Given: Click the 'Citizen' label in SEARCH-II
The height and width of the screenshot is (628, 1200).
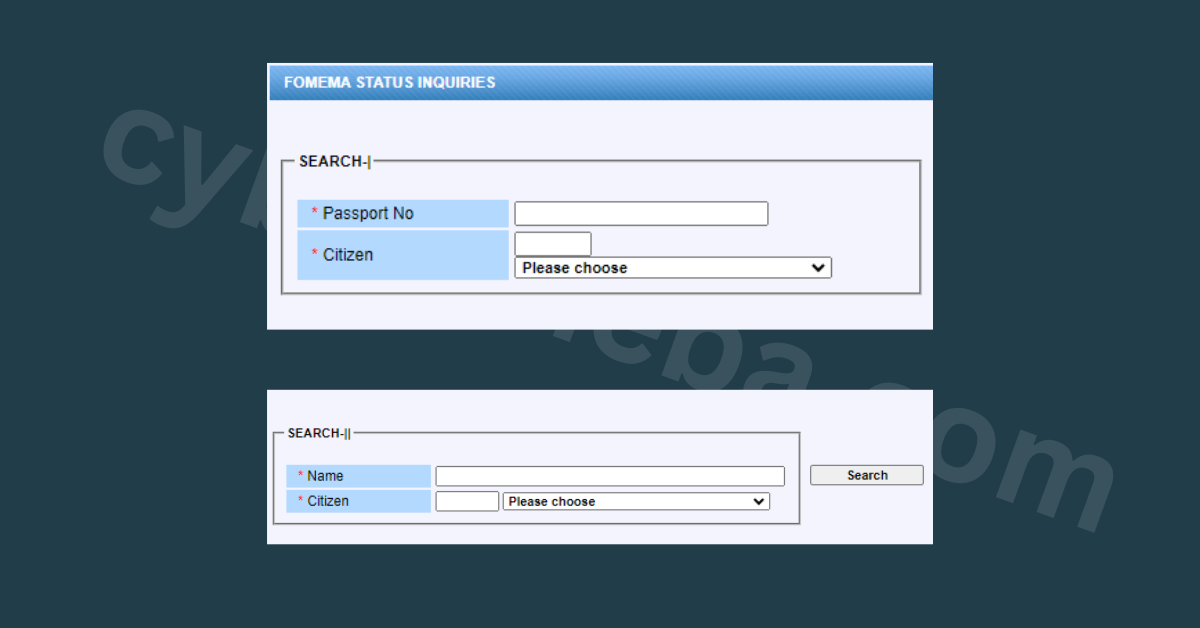Looking at the screenshot, I should click(328, 501).
